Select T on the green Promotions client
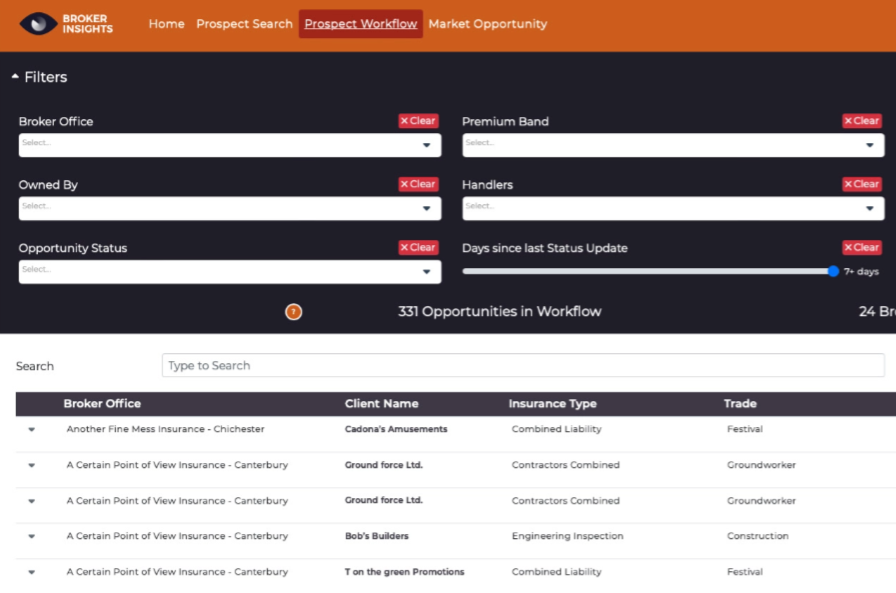This screenshot has width=896, height=593. point(405,572)
